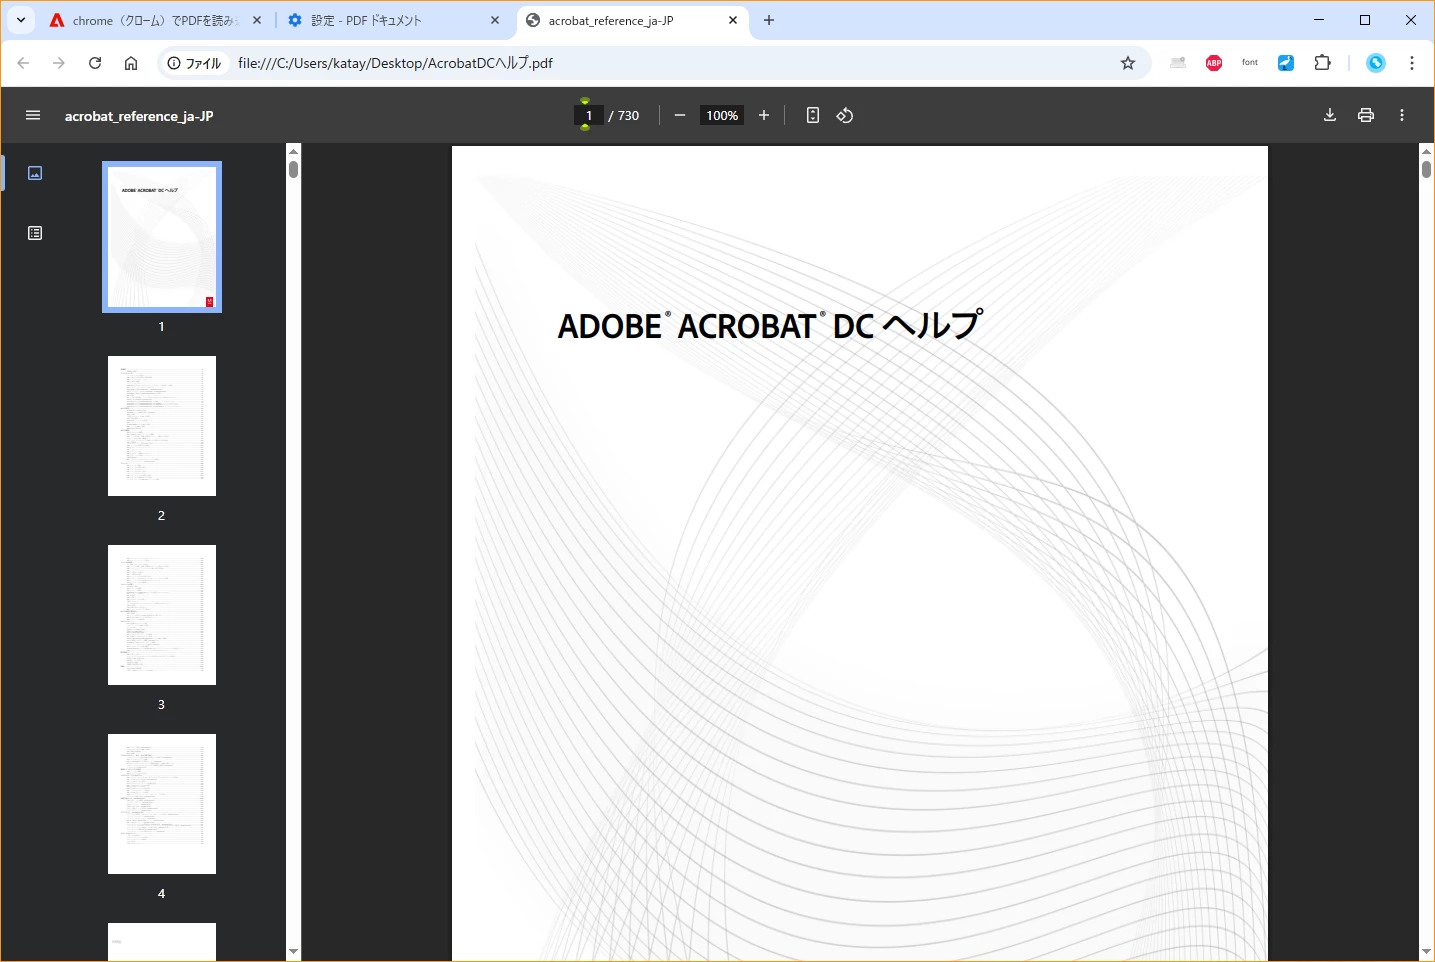This screenshot has height=962, width=1435.
Task: Close the 設定 - PDF ドキュメント tab
Action: pyautogui.click(x=495, y=20)
